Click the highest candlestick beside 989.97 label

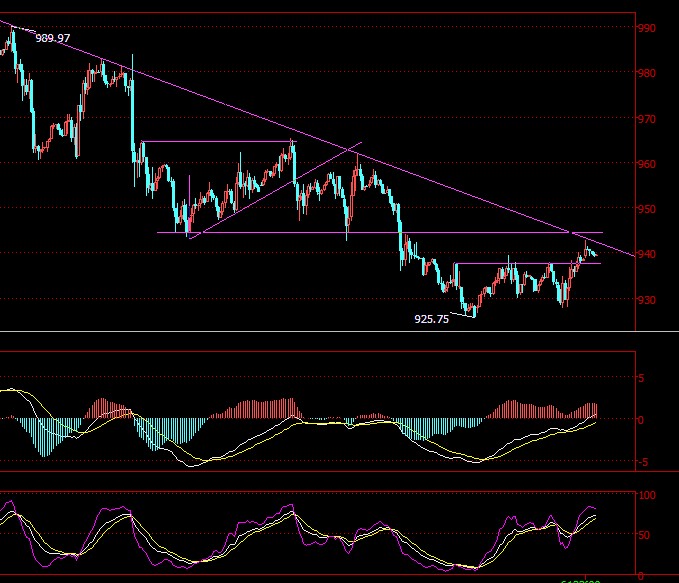12,38
